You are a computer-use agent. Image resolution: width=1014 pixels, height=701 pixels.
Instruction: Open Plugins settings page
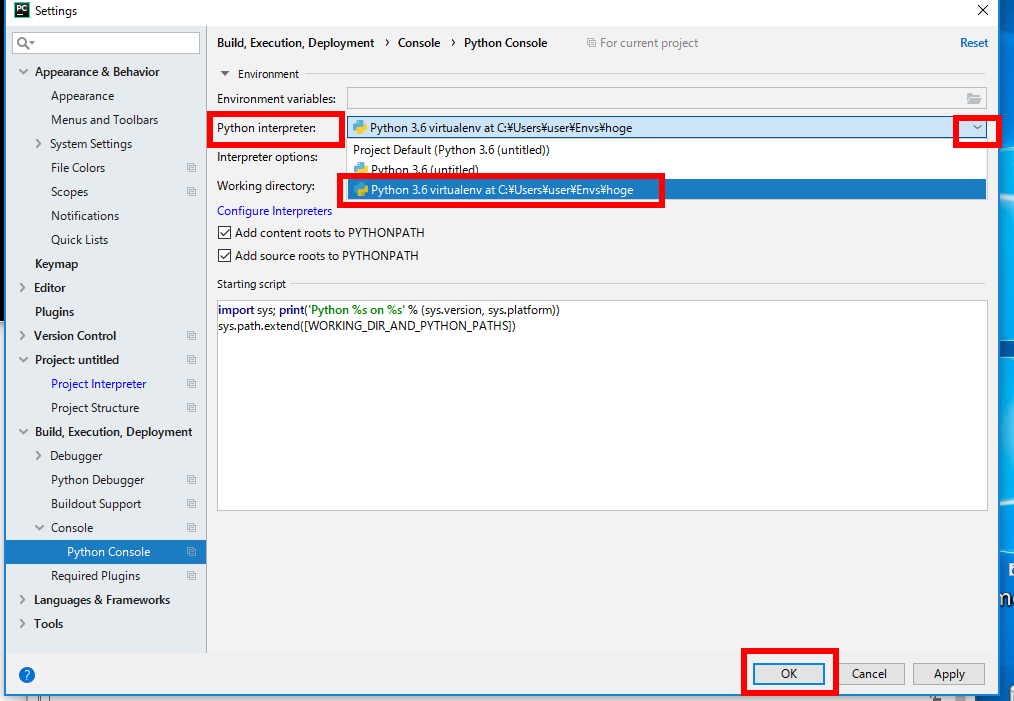[x=54, y=312]
